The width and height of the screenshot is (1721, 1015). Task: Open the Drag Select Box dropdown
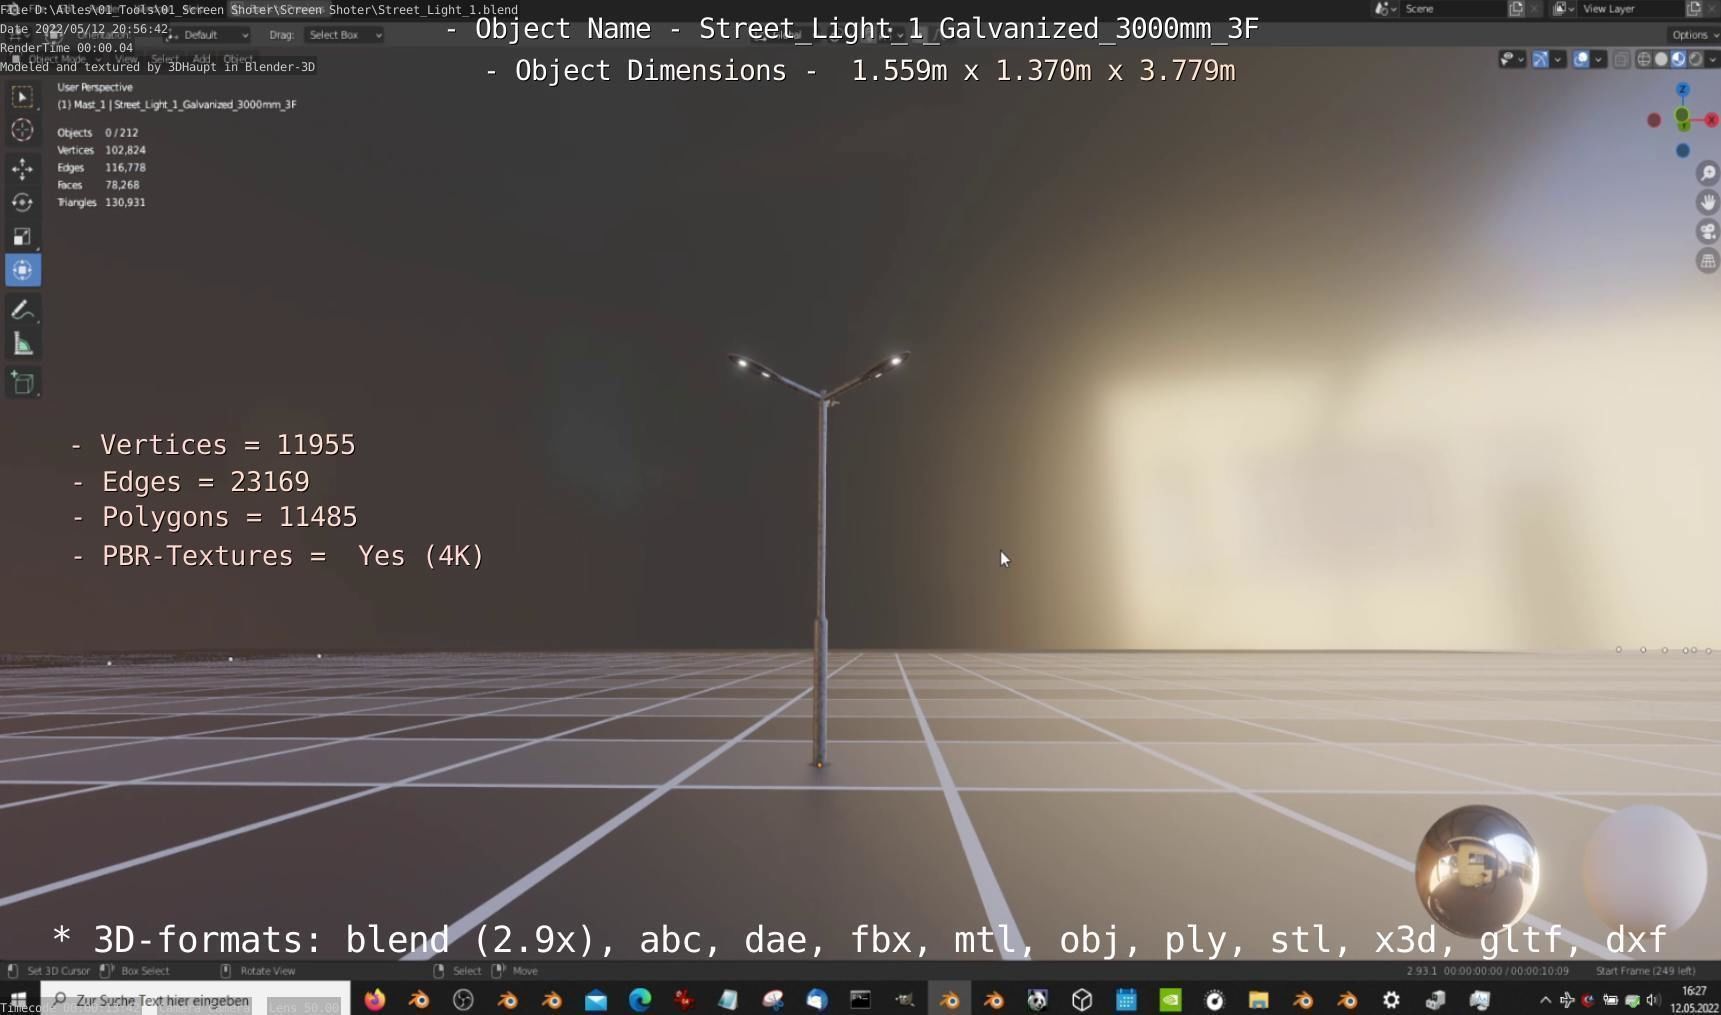(x=344, y=35)
